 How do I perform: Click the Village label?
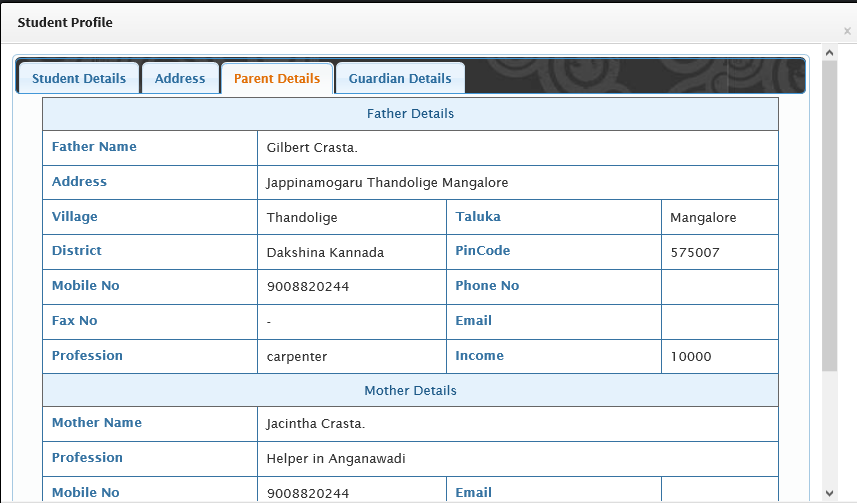point(74,217)
